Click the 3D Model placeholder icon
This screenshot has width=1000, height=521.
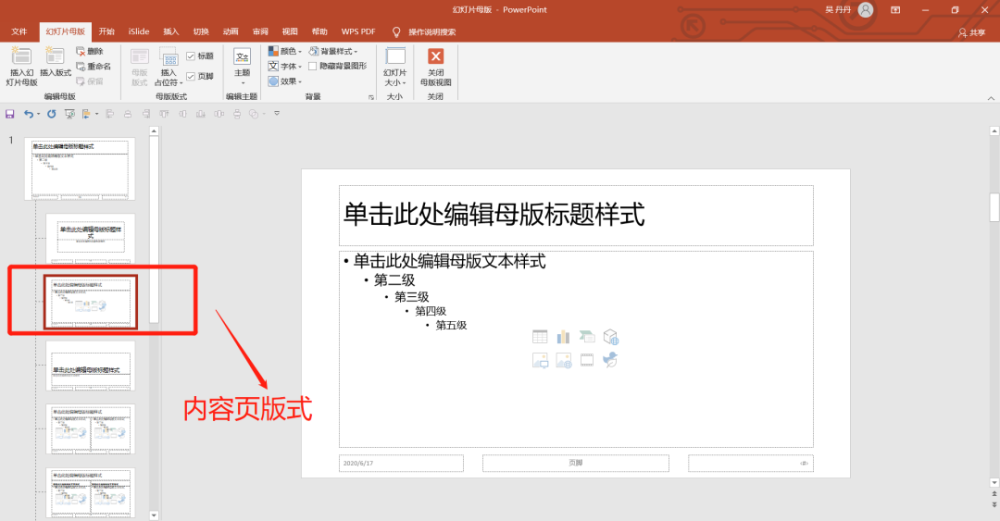coord(610,337)
